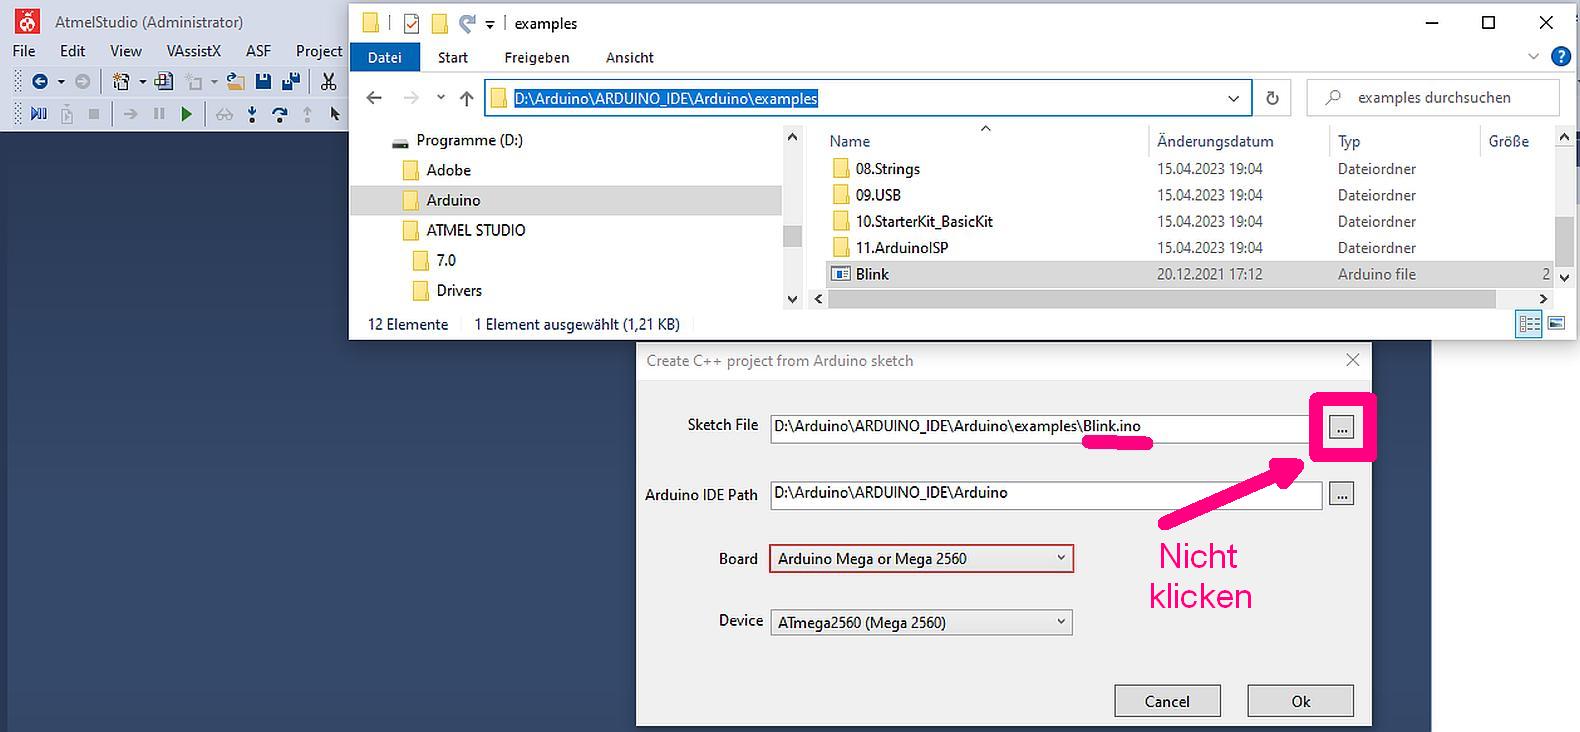1580x732 pixels.
Task: Click the browse button beside Sketch File
Action: point(1341,428)
